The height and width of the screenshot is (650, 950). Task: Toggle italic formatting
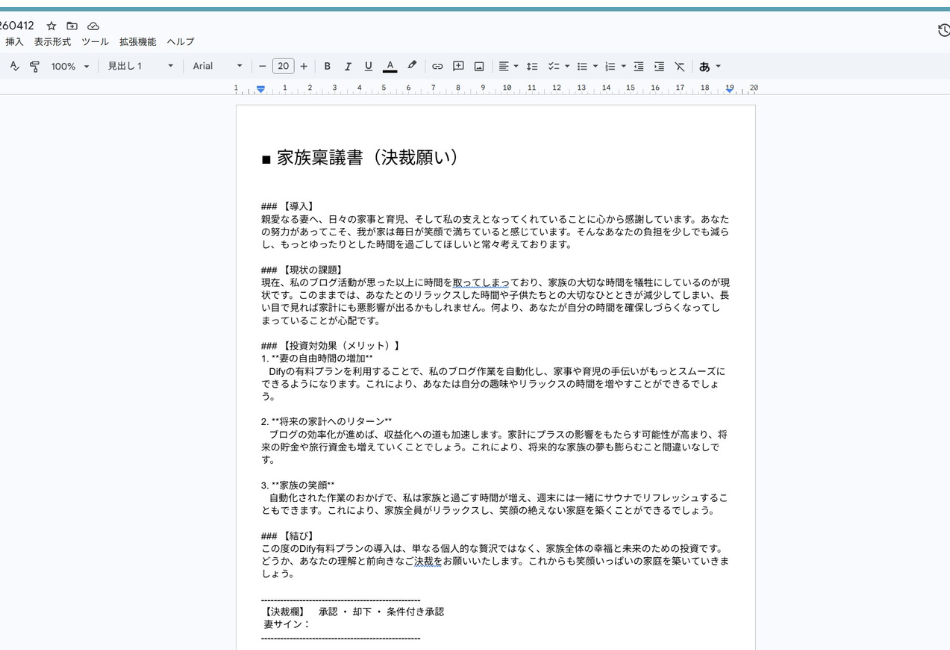[347, 67]
